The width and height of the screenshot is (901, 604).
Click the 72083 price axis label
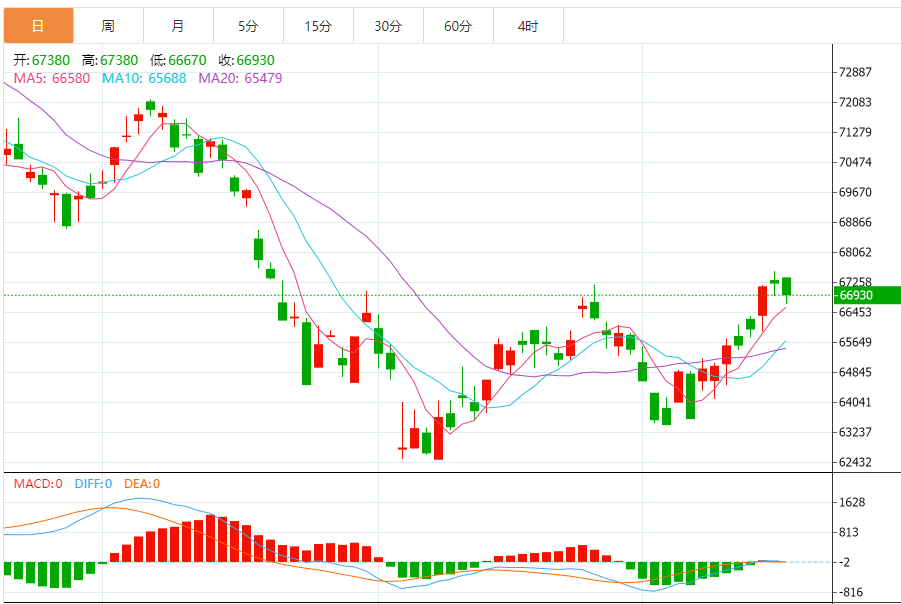click(855, 102)
